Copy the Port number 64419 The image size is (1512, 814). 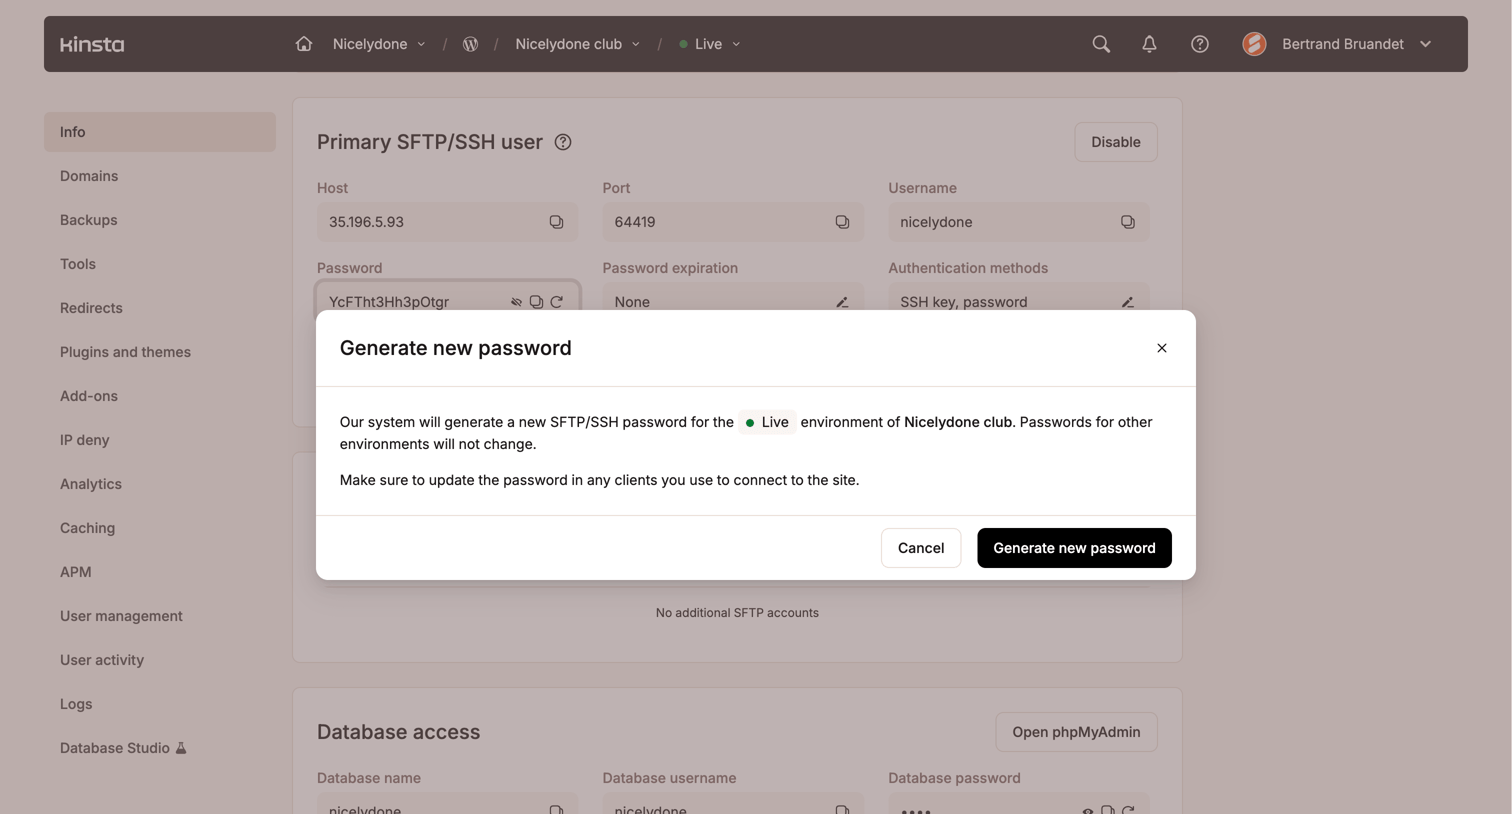(842, 222)
